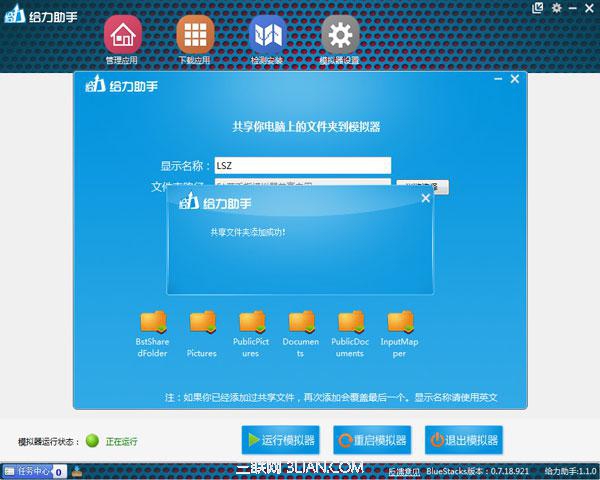Click the 给力助手 logo in main title bar
600x480 pixels.
tap(41, 15)
